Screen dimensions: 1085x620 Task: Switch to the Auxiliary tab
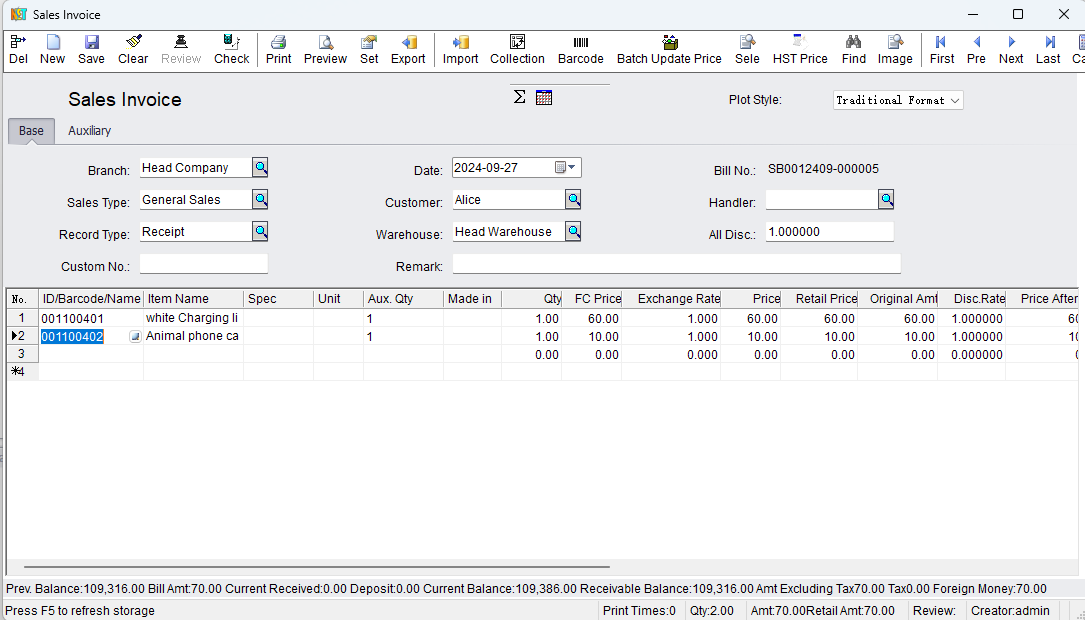click(89, 131)
